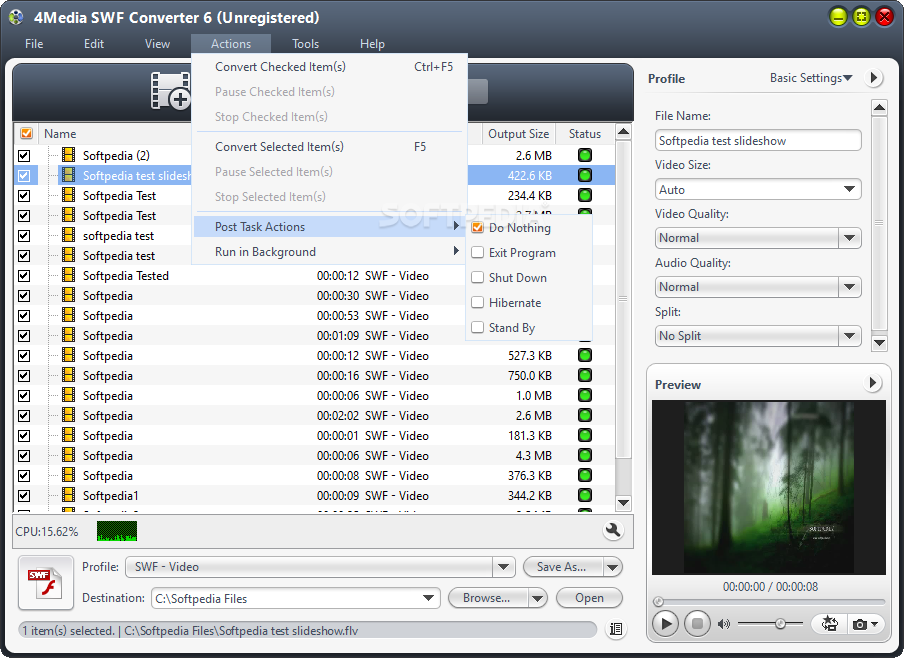The height and width of the screenshot is (658, 904).
Task: Open the Edit menu
Action: tap(94, 44)
